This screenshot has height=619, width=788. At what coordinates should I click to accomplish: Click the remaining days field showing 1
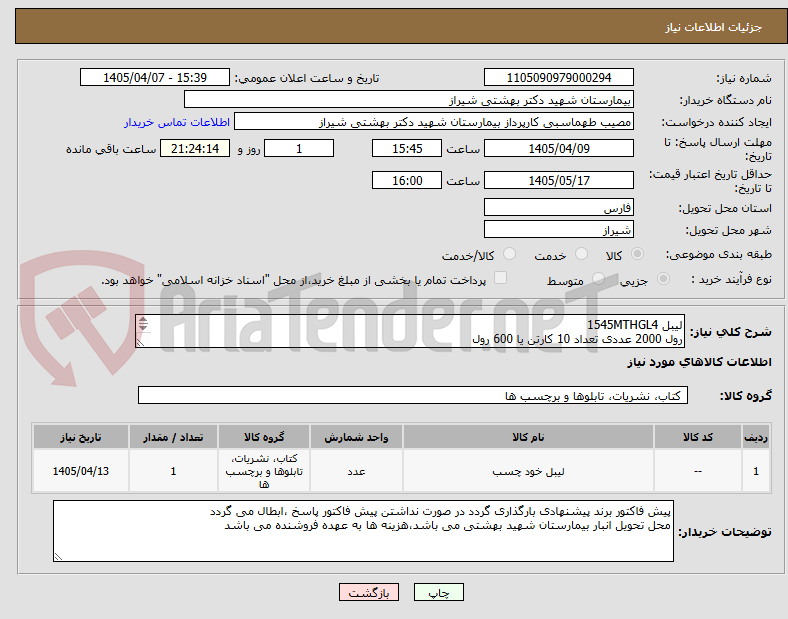(x=299, y=148)
